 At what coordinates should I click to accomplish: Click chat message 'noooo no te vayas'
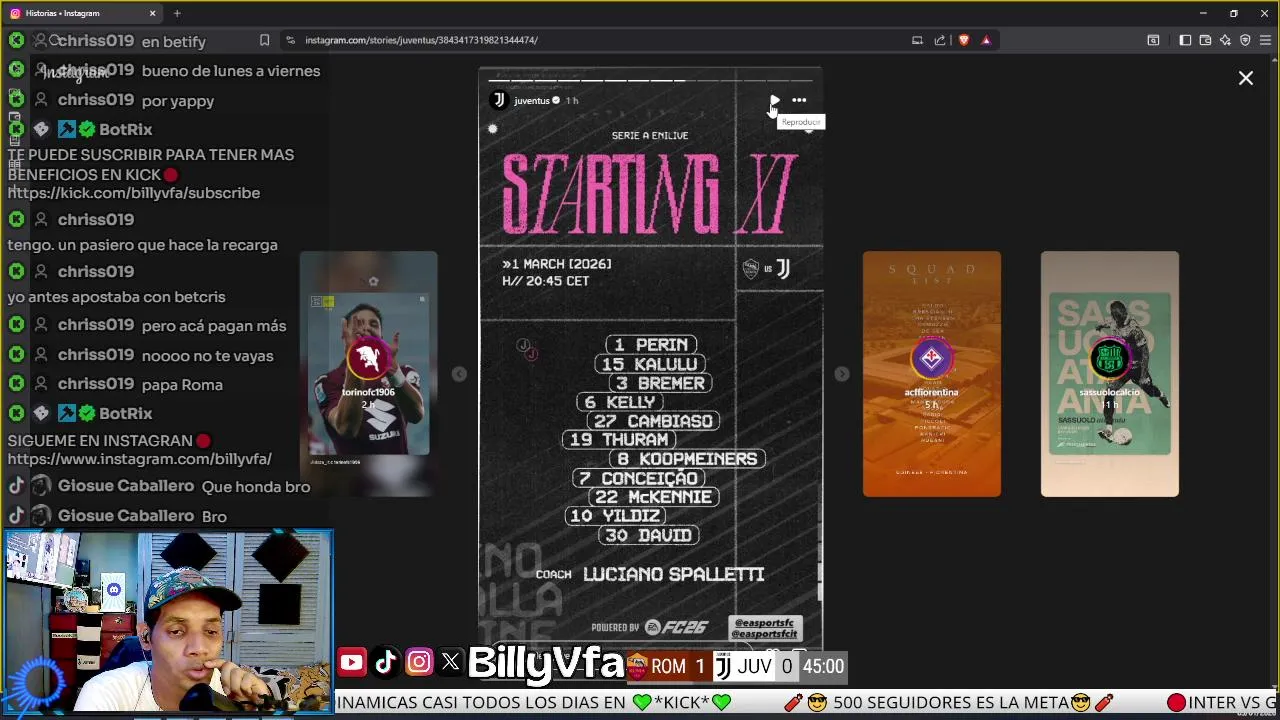(207, 356)
